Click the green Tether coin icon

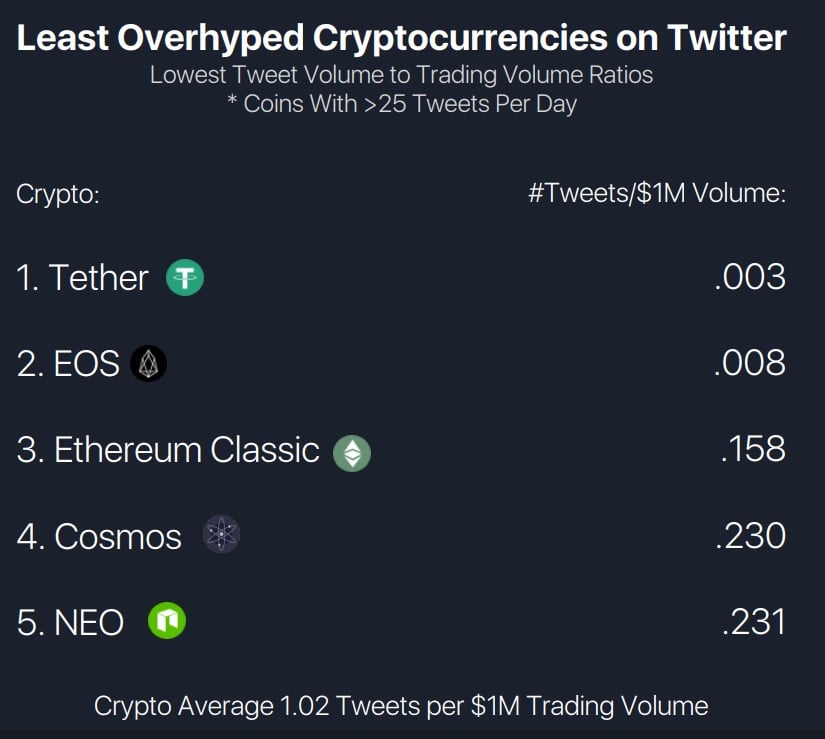[185, 278]
